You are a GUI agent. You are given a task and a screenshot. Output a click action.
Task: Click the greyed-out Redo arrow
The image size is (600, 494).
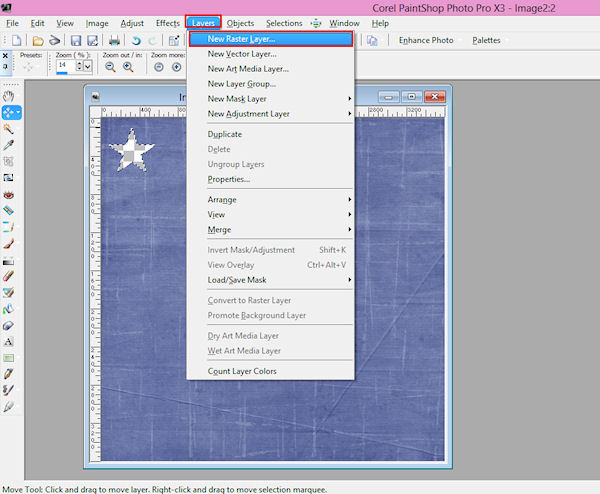pos(152,41)
